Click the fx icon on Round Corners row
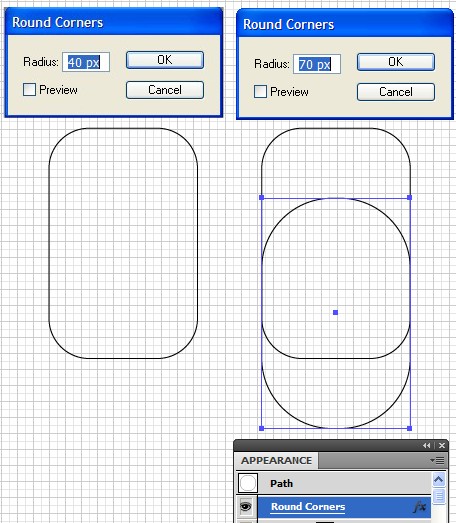 [x=419, y=507]
